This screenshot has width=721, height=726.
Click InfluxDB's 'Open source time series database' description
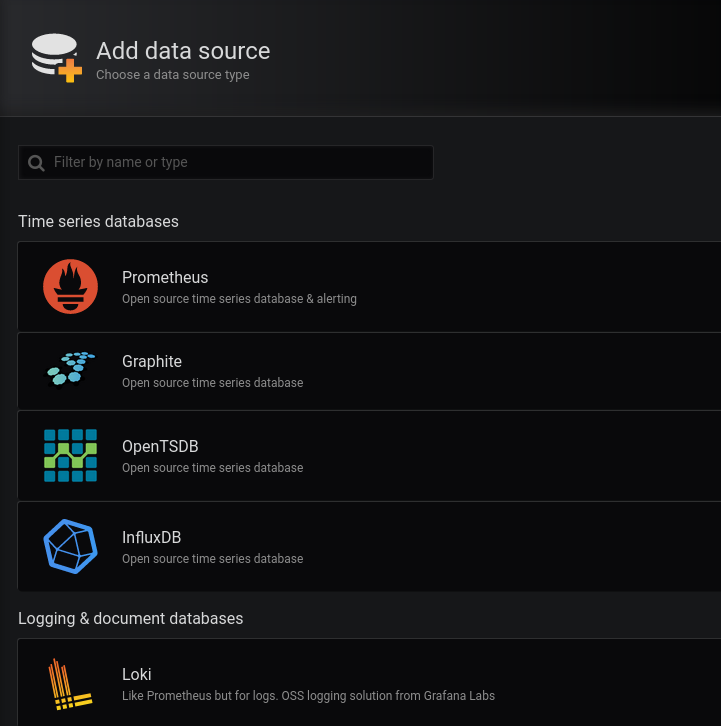click(213, 559)
